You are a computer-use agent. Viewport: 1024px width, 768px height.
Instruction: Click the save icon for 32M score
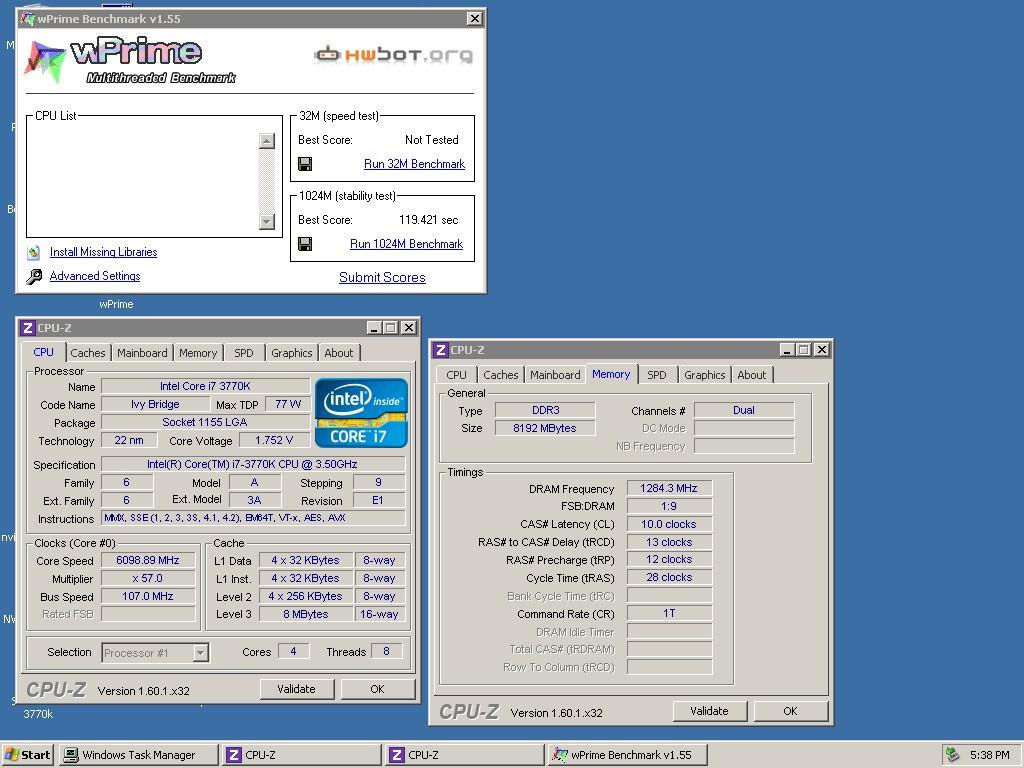click(305, 164)
